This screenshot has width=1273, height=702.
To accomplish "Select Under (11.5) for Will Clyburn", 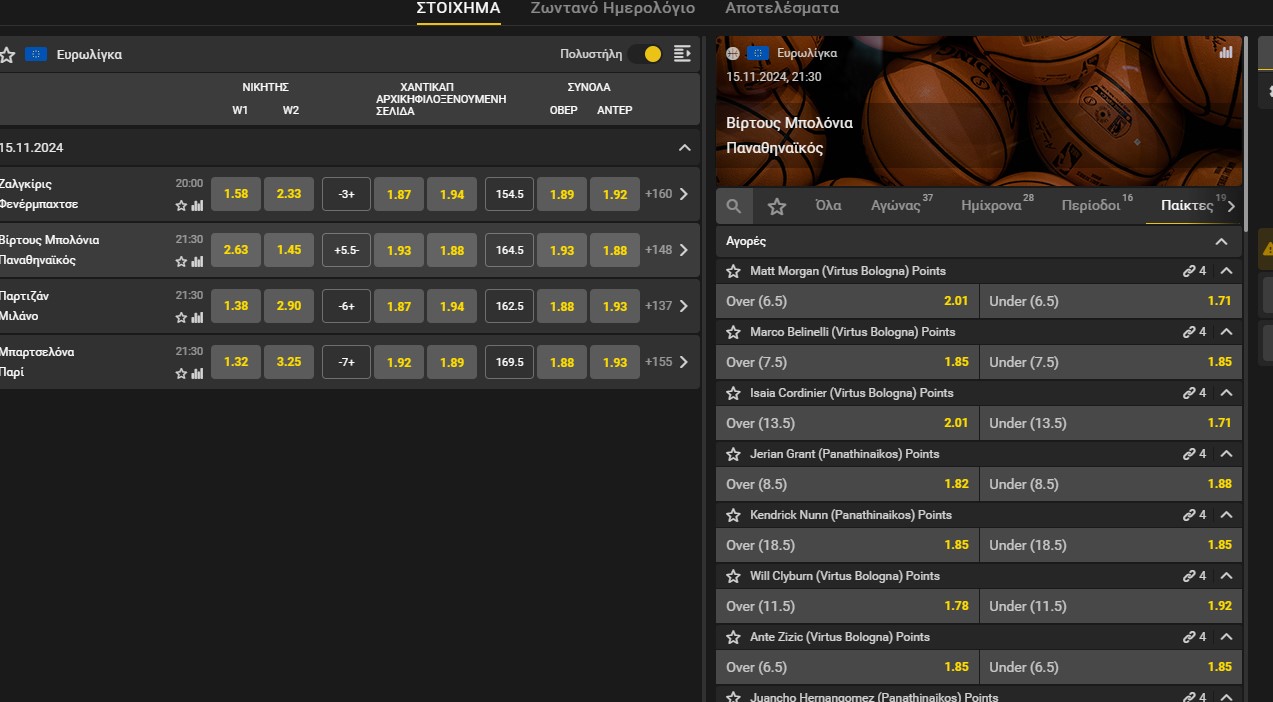I will pos(1110,606).
